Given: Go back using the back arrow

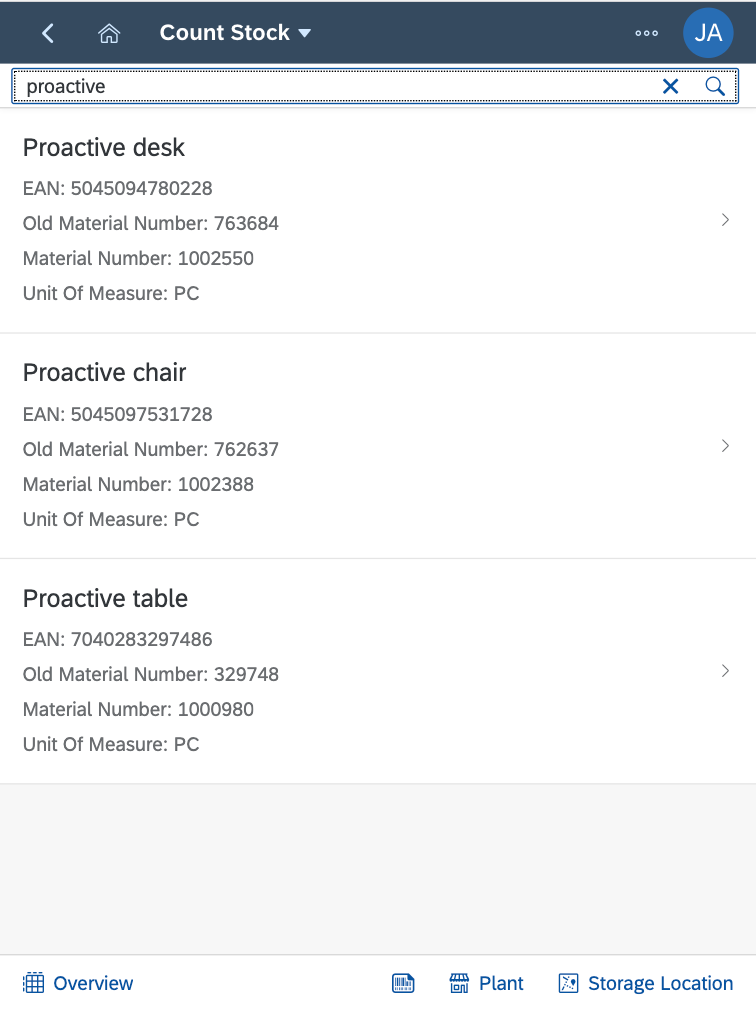Looking at the screenshot, I should [48, 33].
